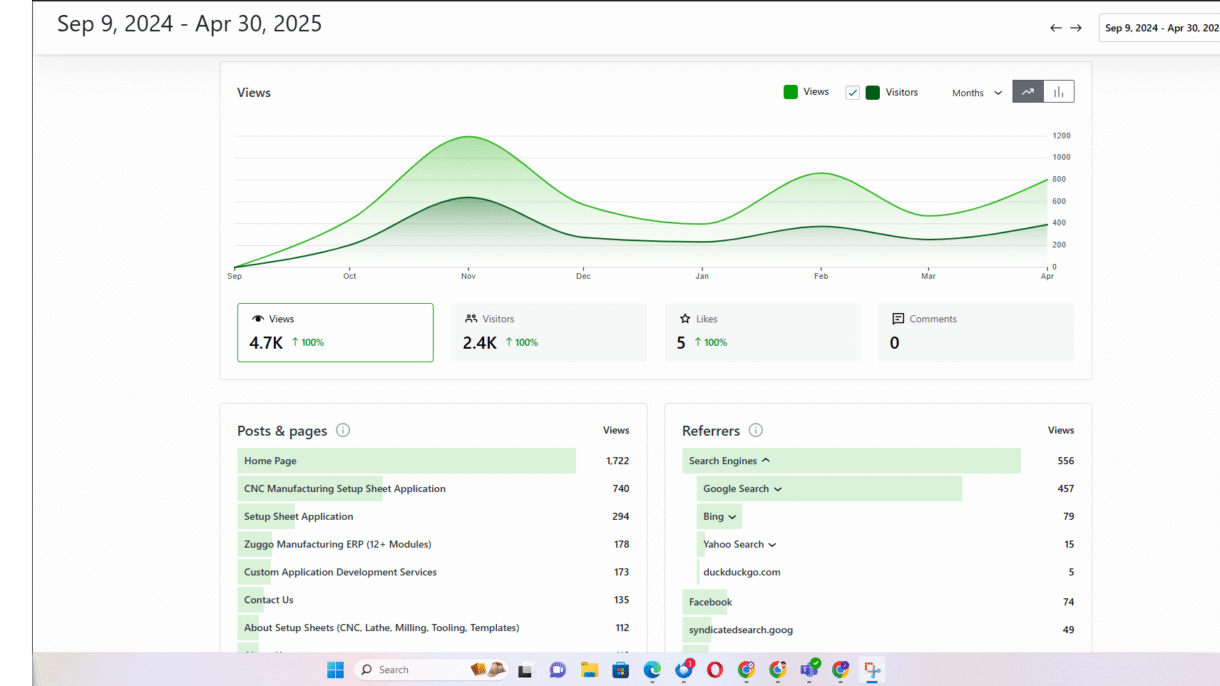Open the Opera browser in taskbar
This screenshot has width=1220, height=686.
[715, 670]
